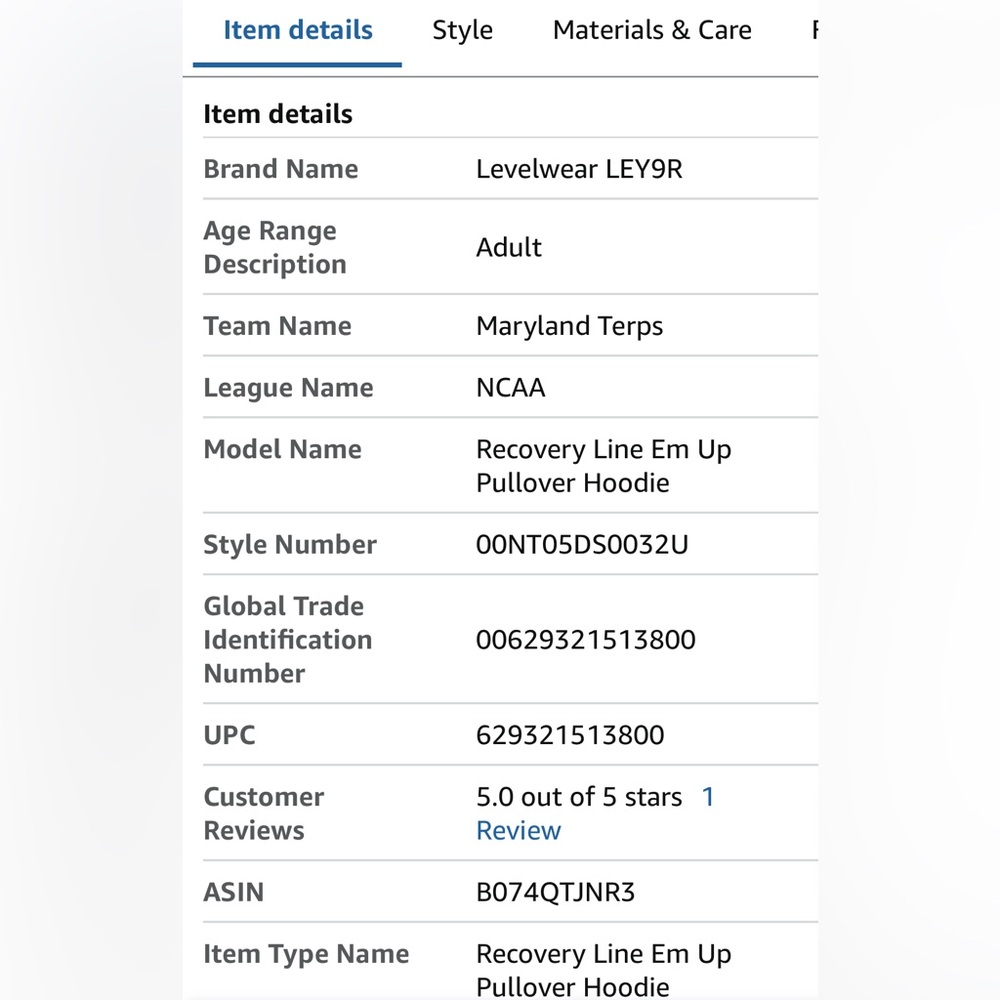The image size is (1000, 1000).
Task: Click the Adult value
Action: (509, 247)
